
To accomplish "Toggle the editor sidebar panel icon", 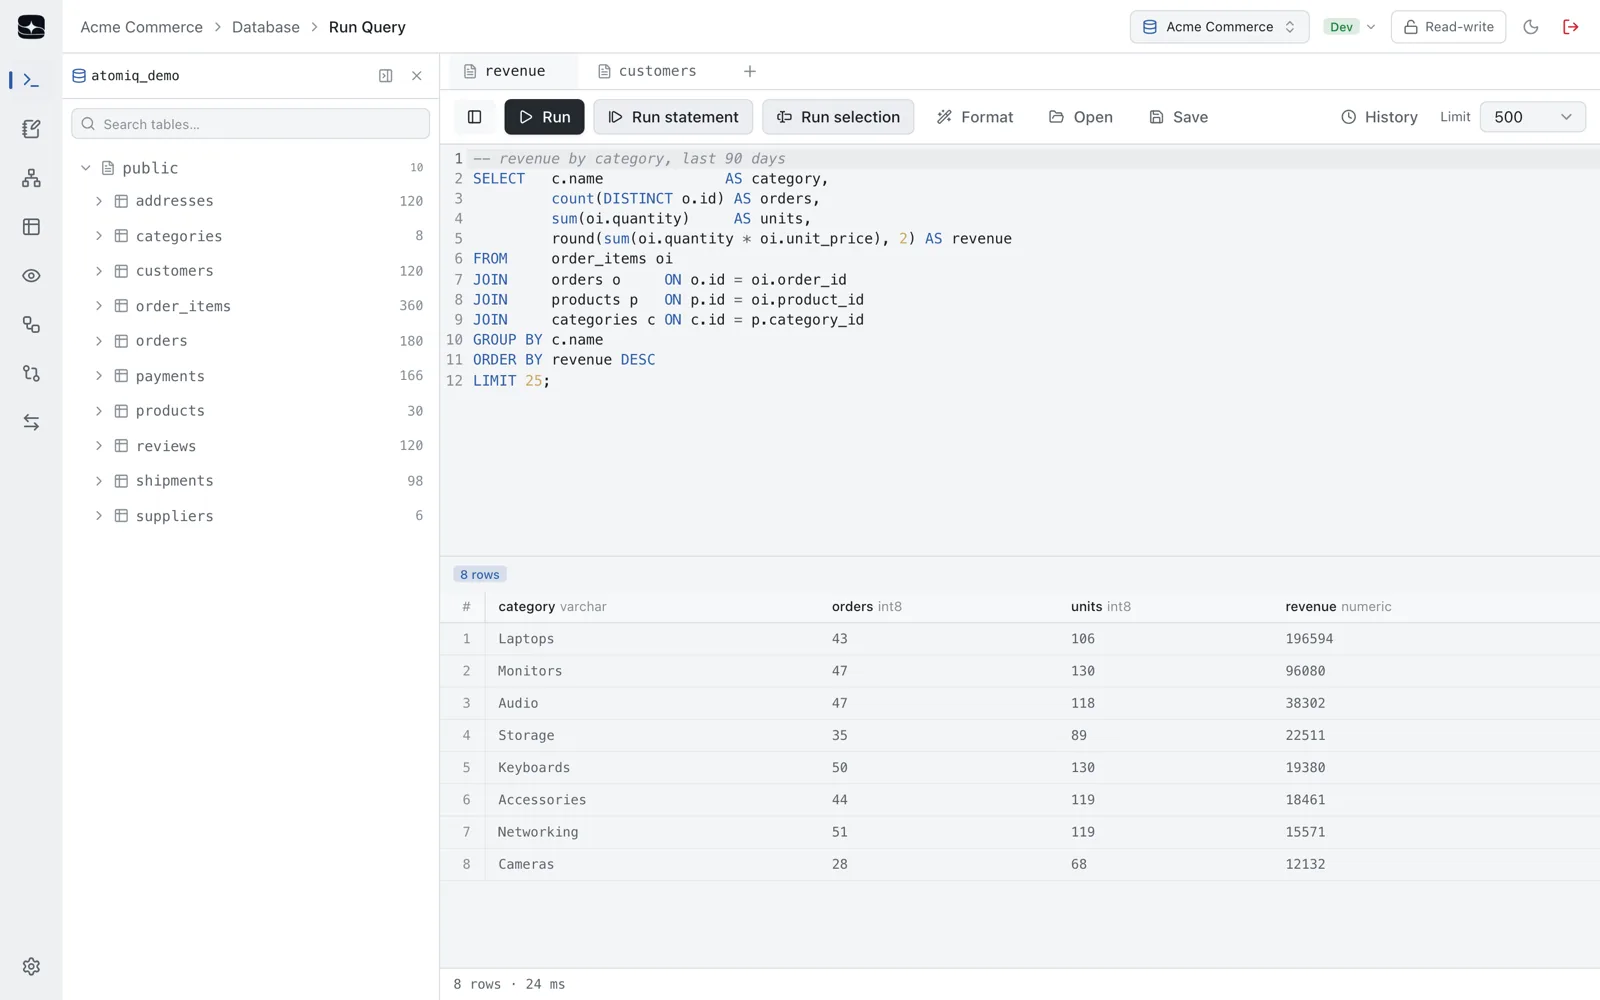I will [x=475, y=117].
